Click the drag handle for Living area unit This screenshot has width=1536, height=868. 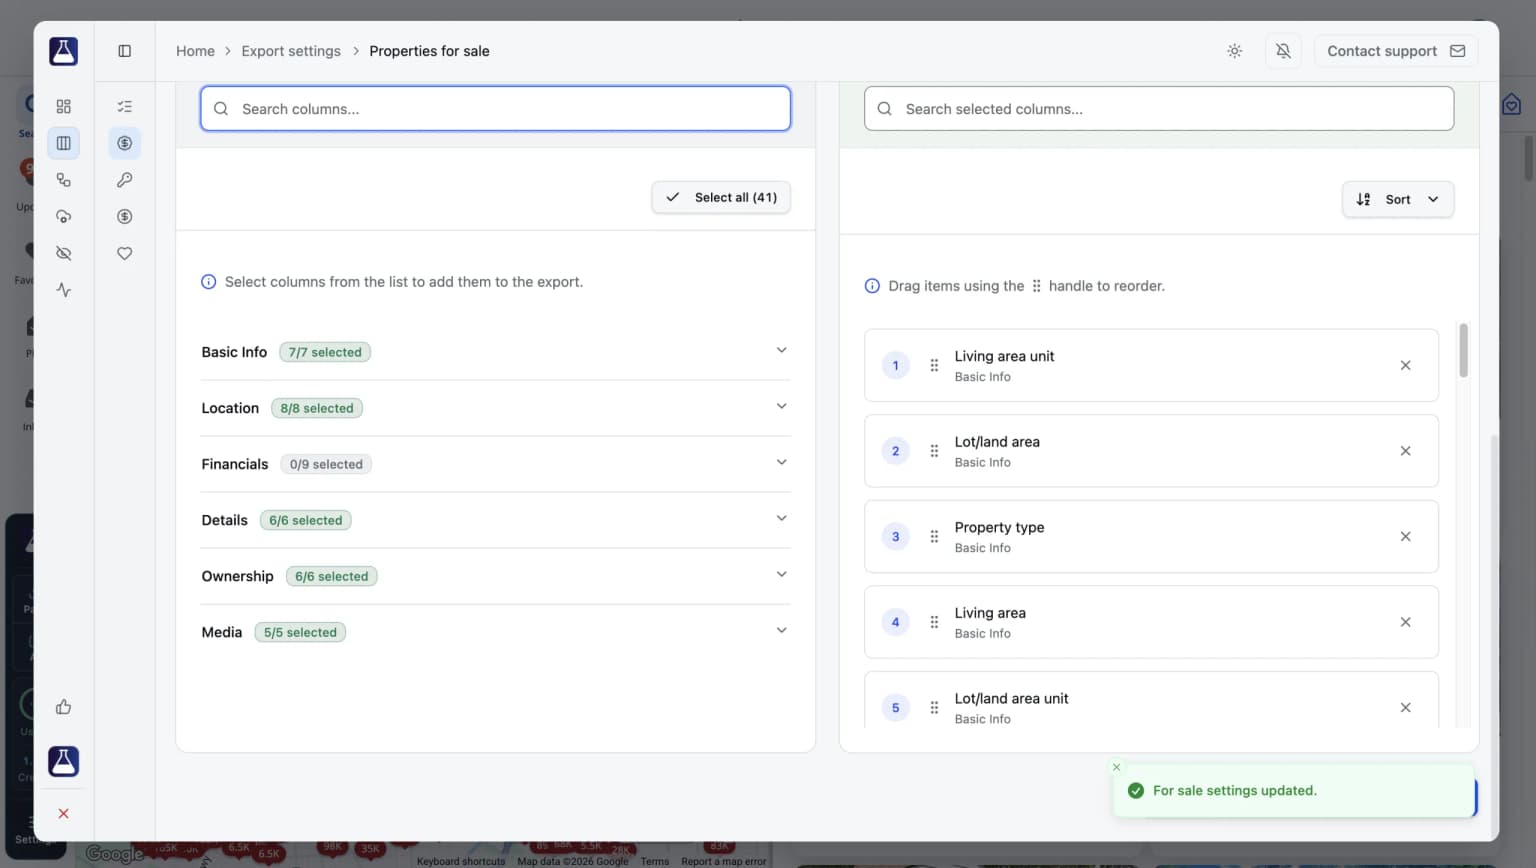(934, 365)
